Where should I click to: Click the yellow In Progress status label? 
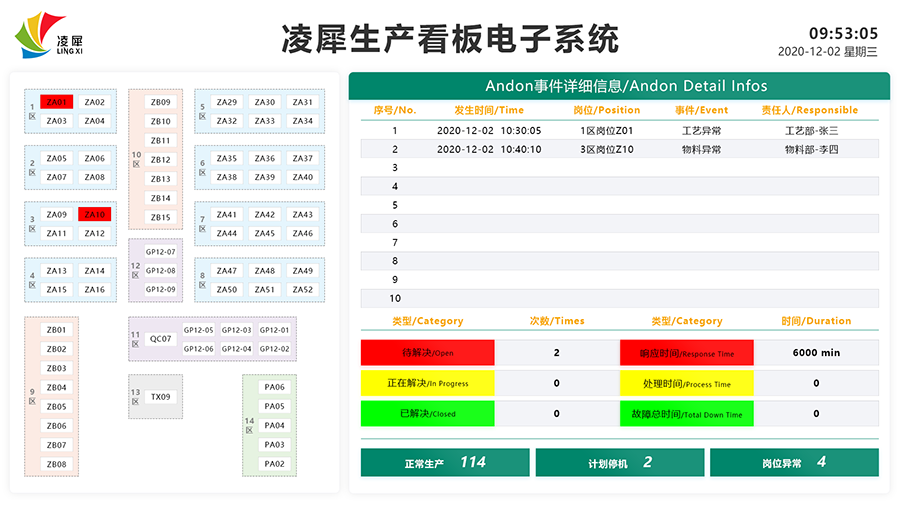(x=427, y=383)
